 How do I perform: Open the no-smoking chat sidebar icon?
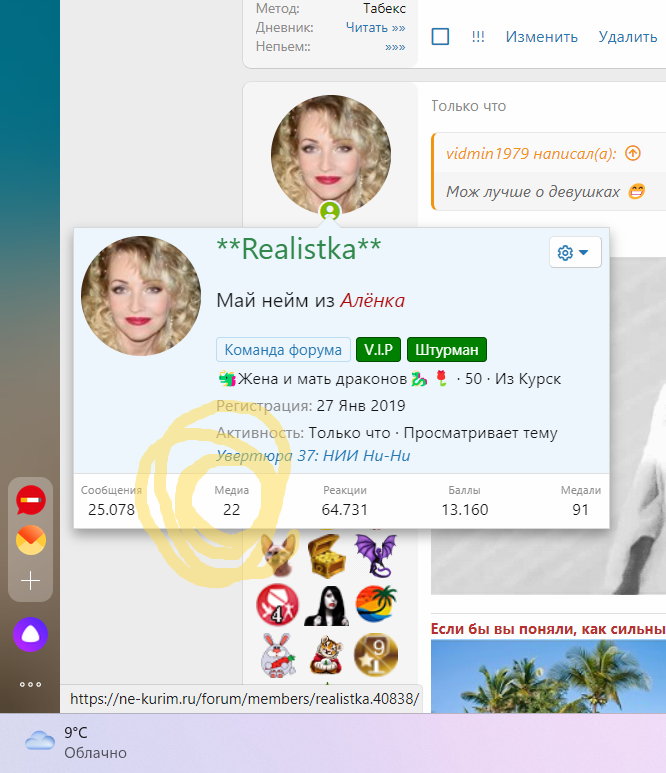(x=31, y=500)
